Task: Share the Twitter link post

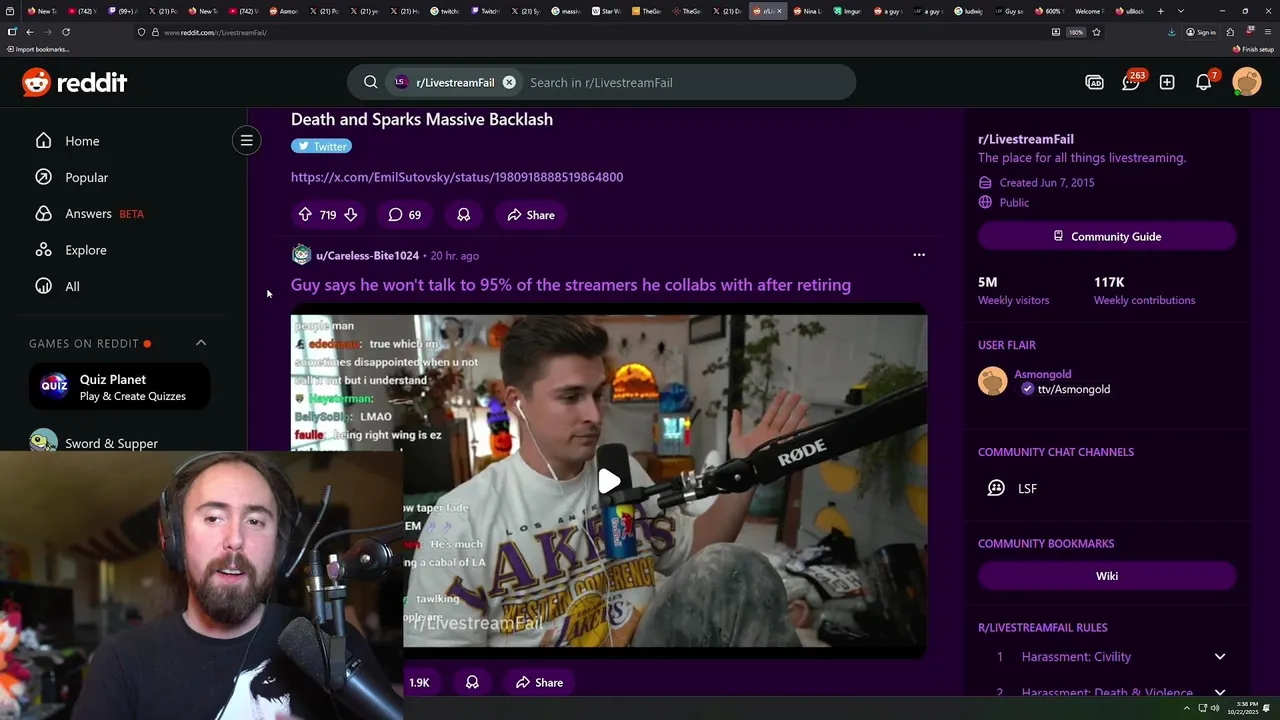Action: (x=530, y=215)
